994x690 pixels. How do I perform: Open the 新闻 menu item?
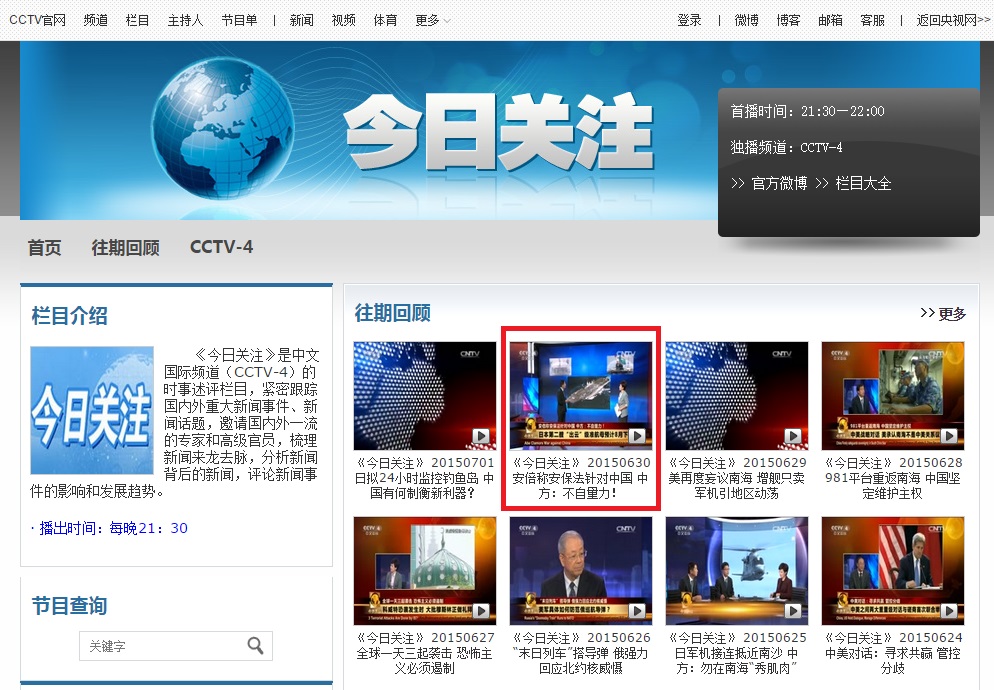301,19
